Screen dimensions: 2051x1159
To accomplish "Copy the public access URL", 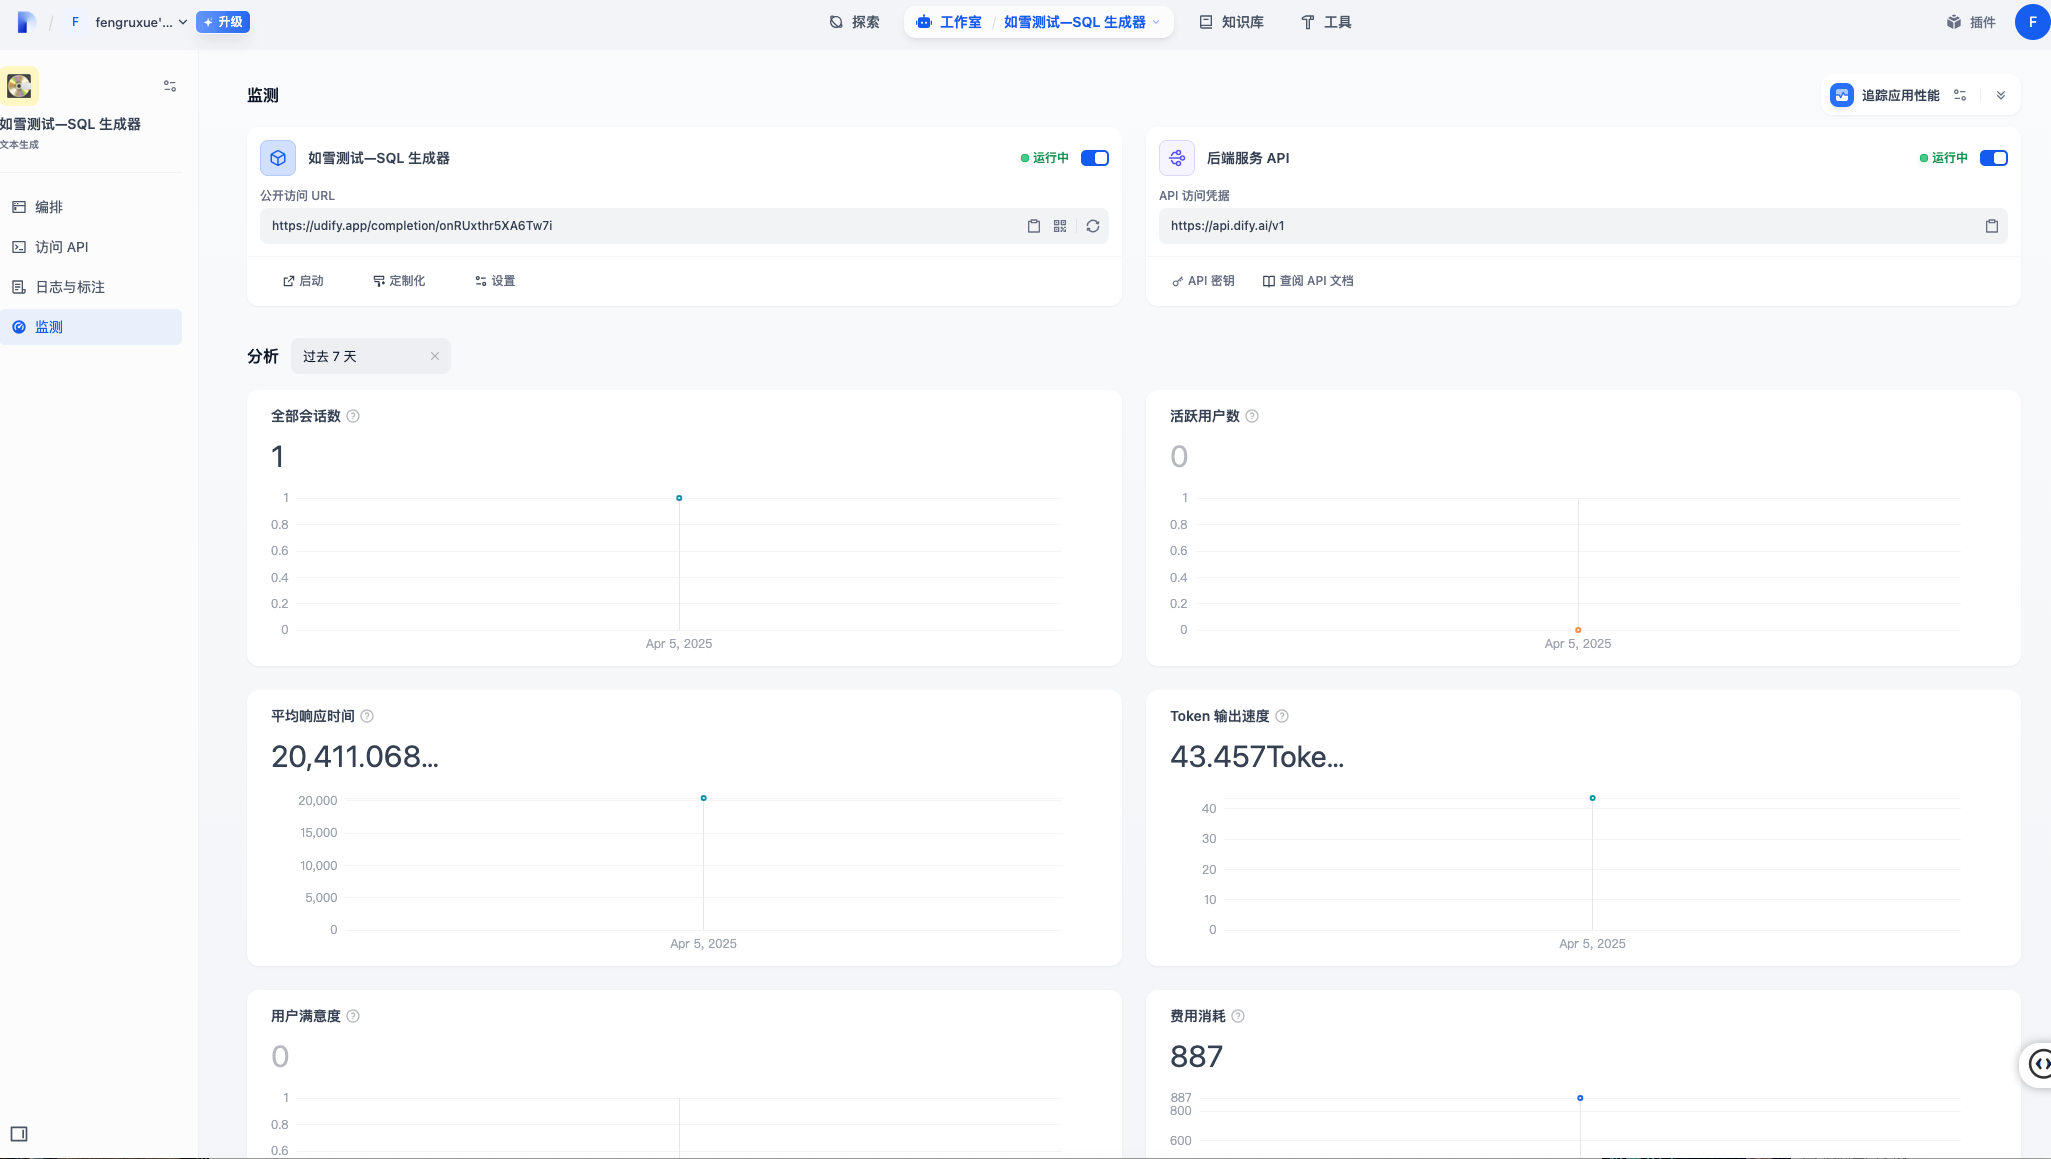I will (1033, 226).
